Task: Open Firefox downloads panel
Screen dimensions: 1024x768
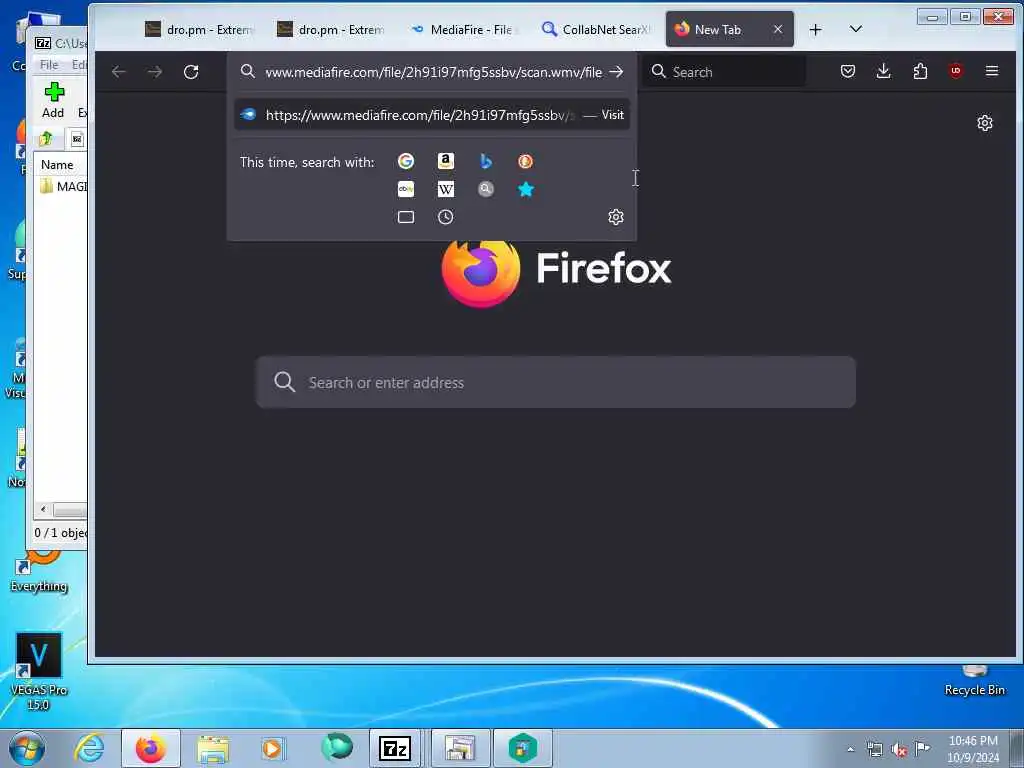Action: click(x=884, y=71)
